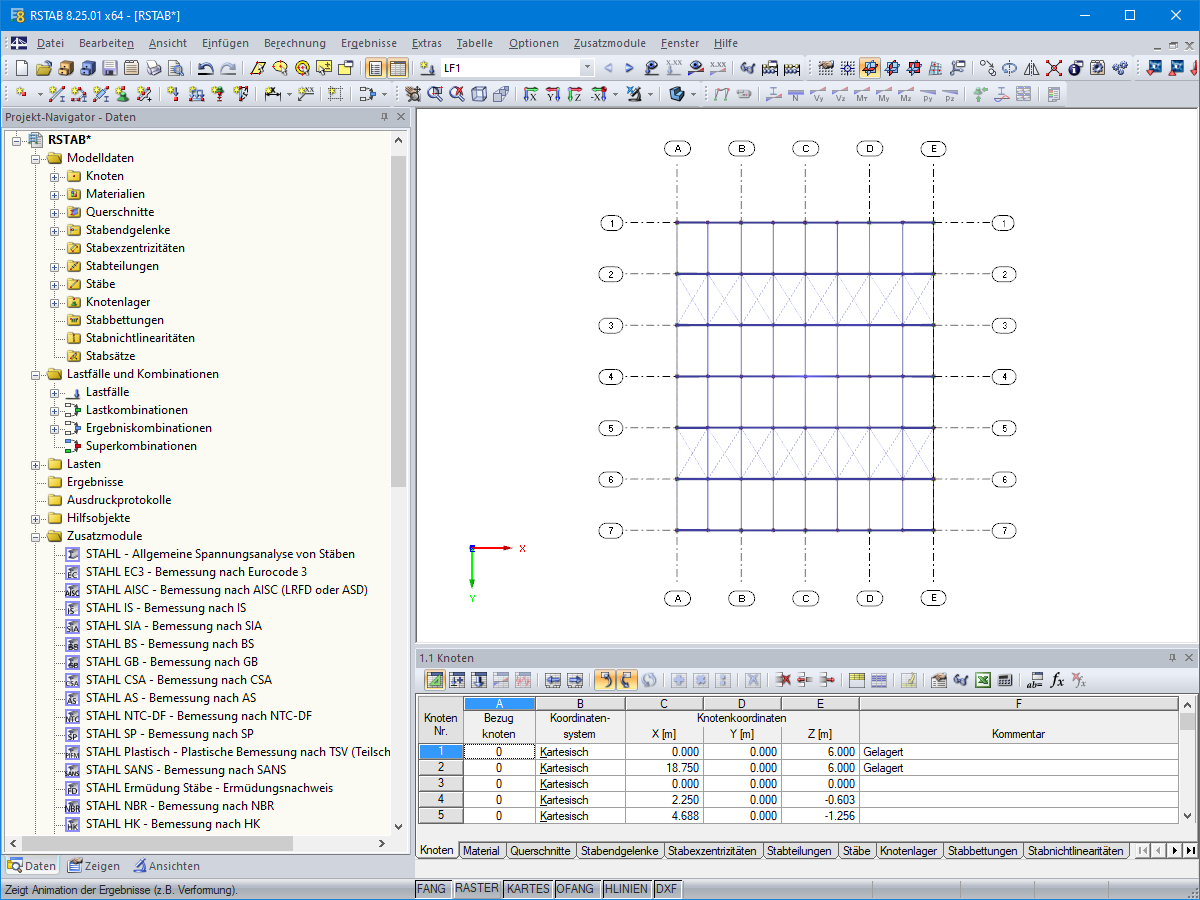Select the Stabsätze tree item
This screenshot has height=900, width=1200.
tap(110, 356)
